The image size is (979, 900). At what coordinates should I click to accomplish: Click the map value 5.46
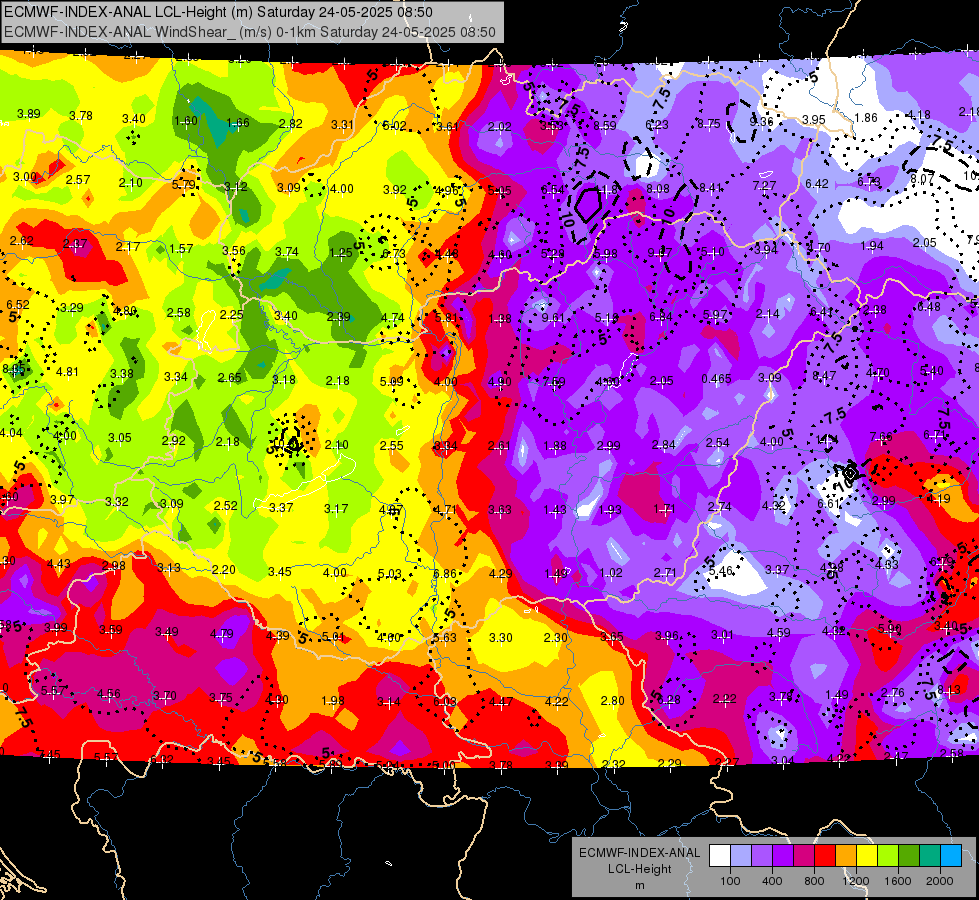pos(721,570)
